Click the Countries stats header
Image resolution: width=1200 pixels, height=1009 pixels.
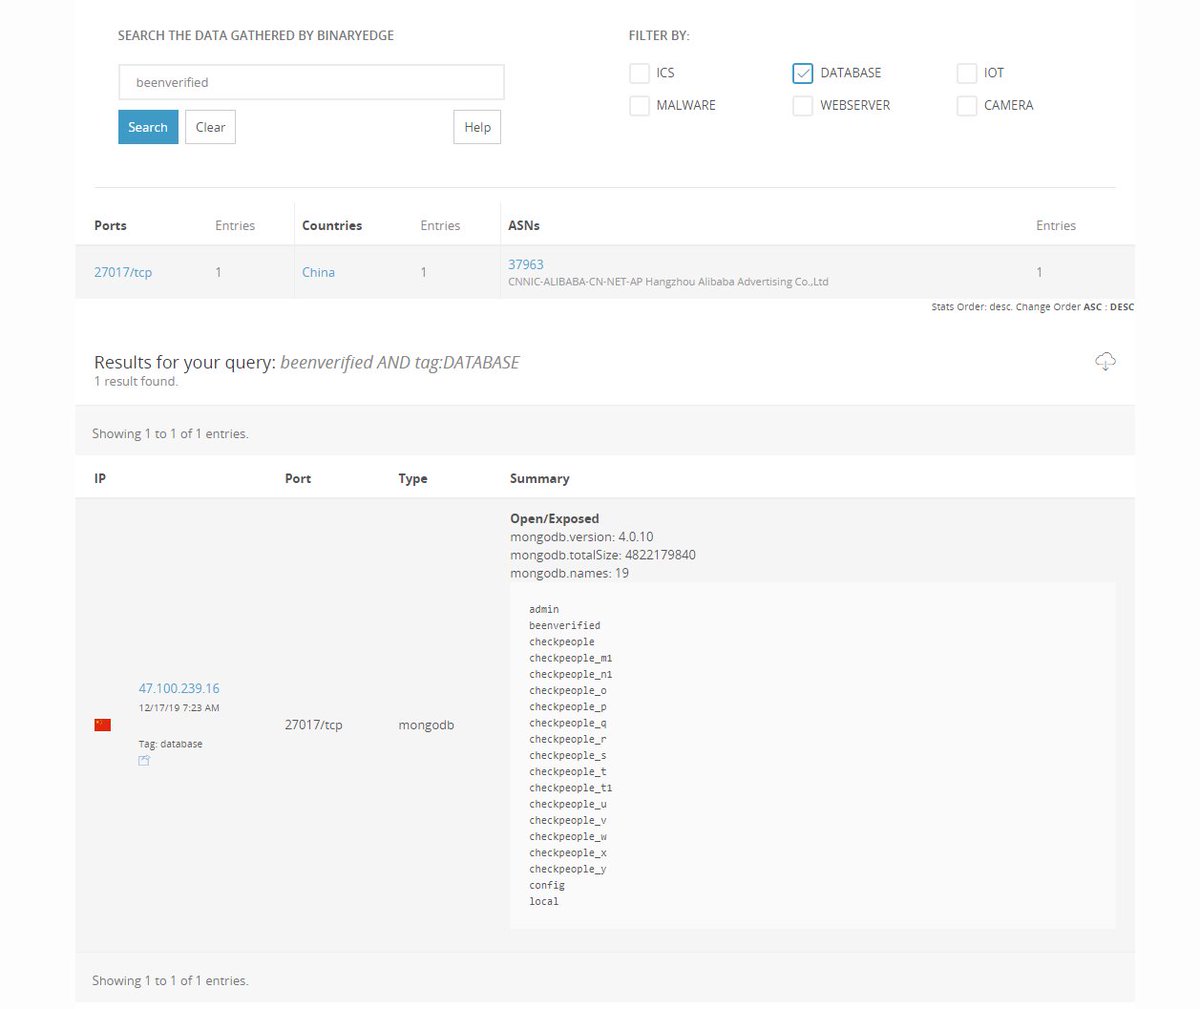click(x=332, y=225)
